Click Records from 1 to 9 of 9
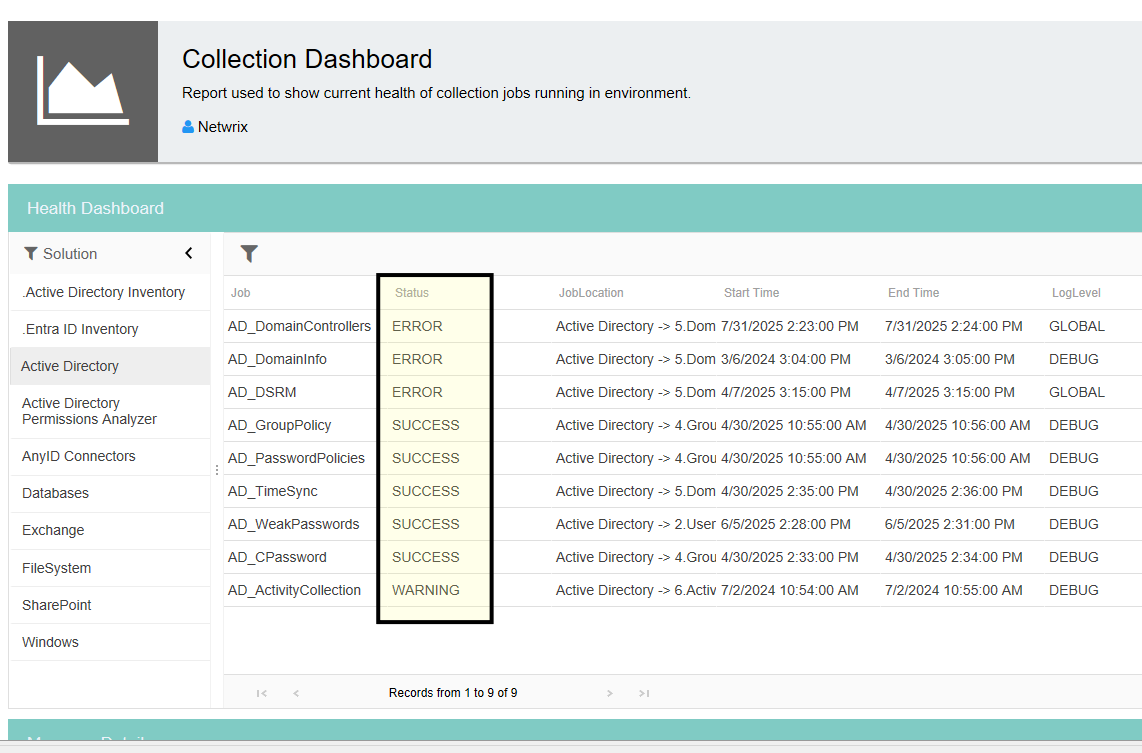The width and height of the screenshot is (1142, 753). click(x=453, y=693)
